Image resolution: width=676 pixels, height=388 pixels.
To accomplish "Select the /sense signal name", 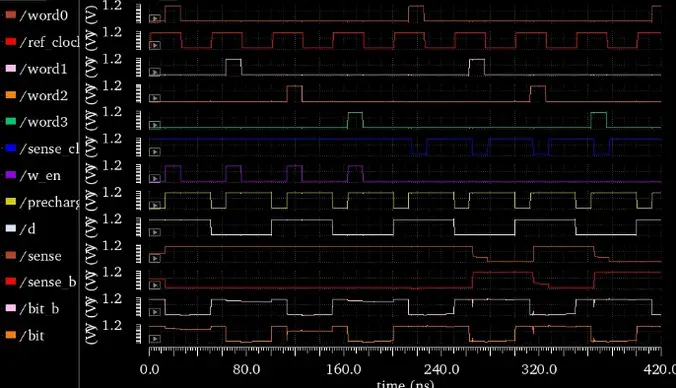I will (41, 256).
